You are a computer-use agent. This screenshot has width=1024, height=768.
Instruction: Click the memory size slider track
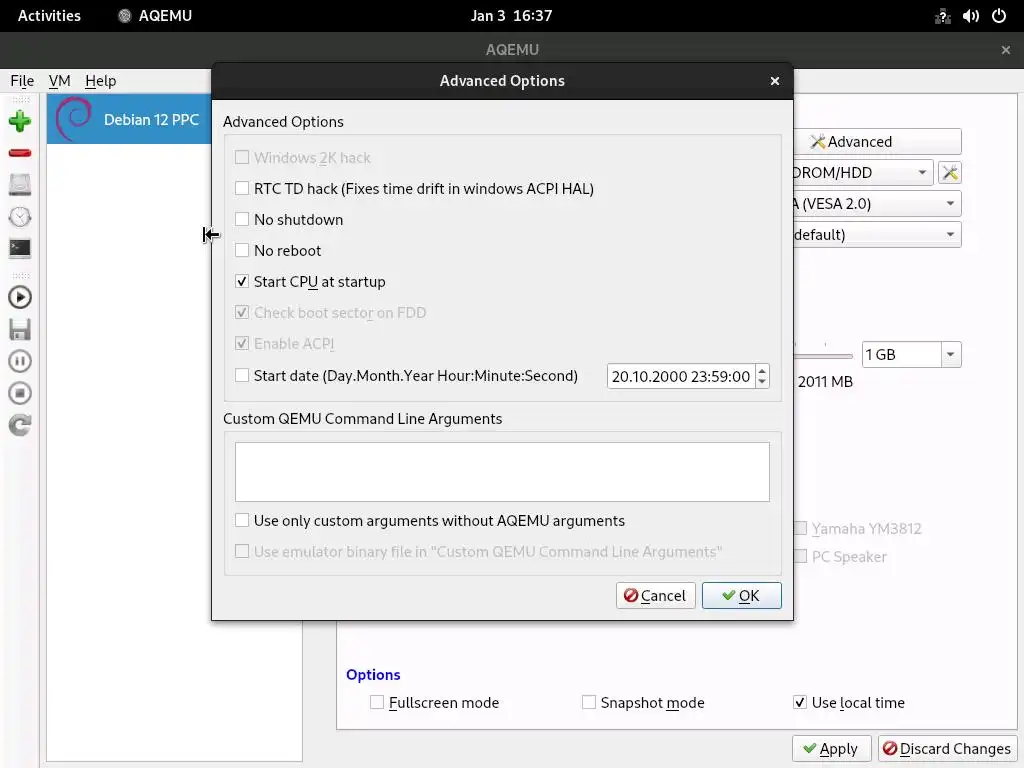pyautogui.click(x=824, y=356)
